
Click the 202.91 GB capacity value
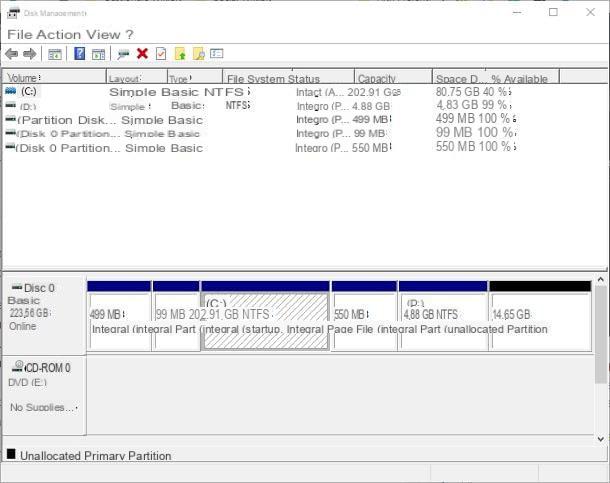click(374, 92)
